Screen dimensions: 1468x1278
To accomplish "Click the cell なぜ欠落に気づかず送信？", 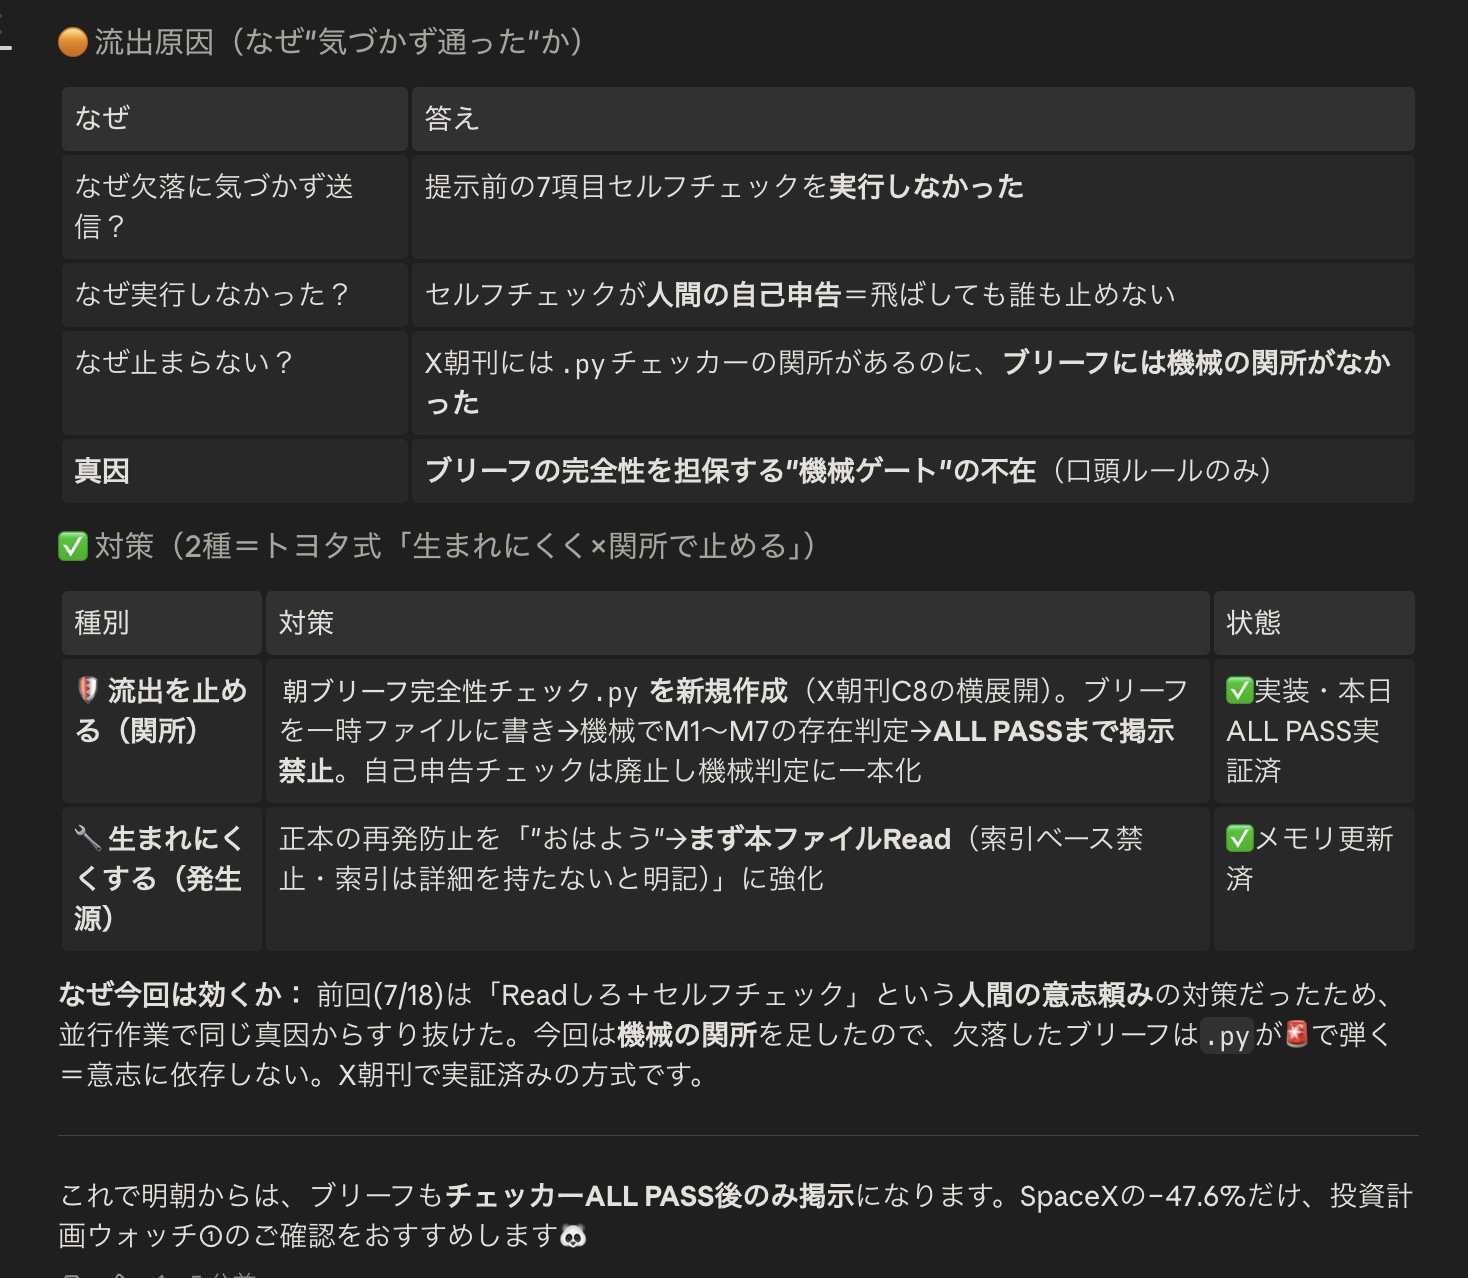I will [235, 206].
